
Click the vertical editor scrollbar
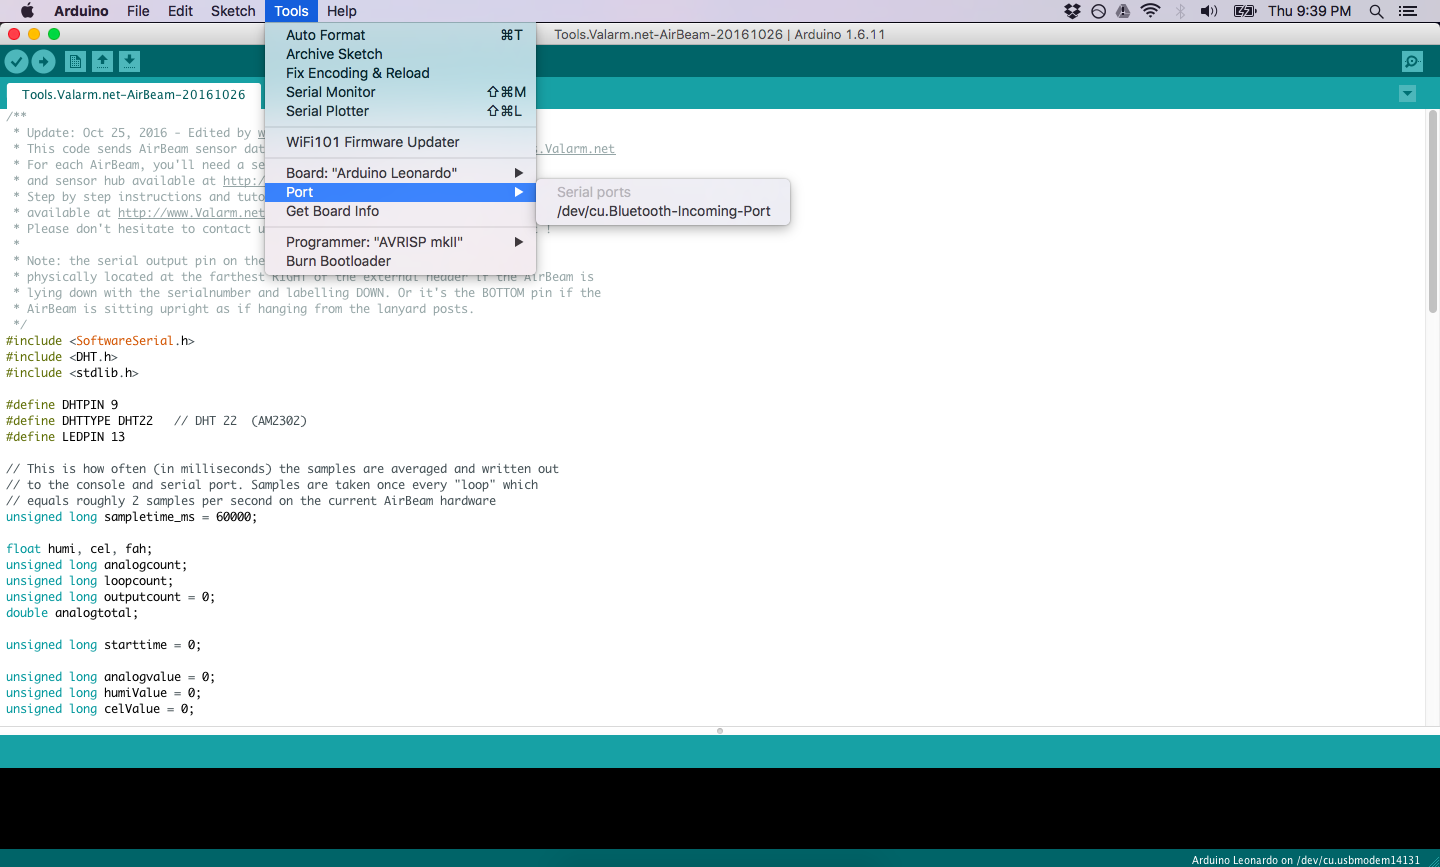[1432, 212]
